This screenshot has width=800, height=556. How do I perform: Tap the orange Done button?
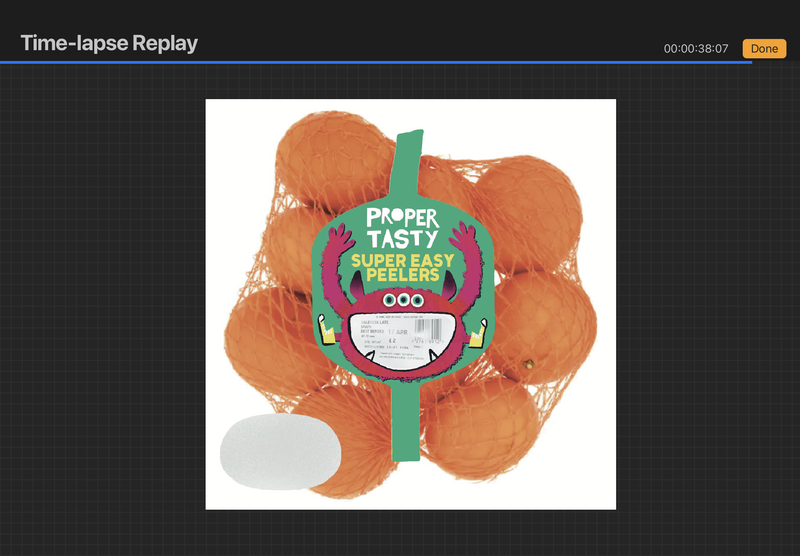pos(764,48)
